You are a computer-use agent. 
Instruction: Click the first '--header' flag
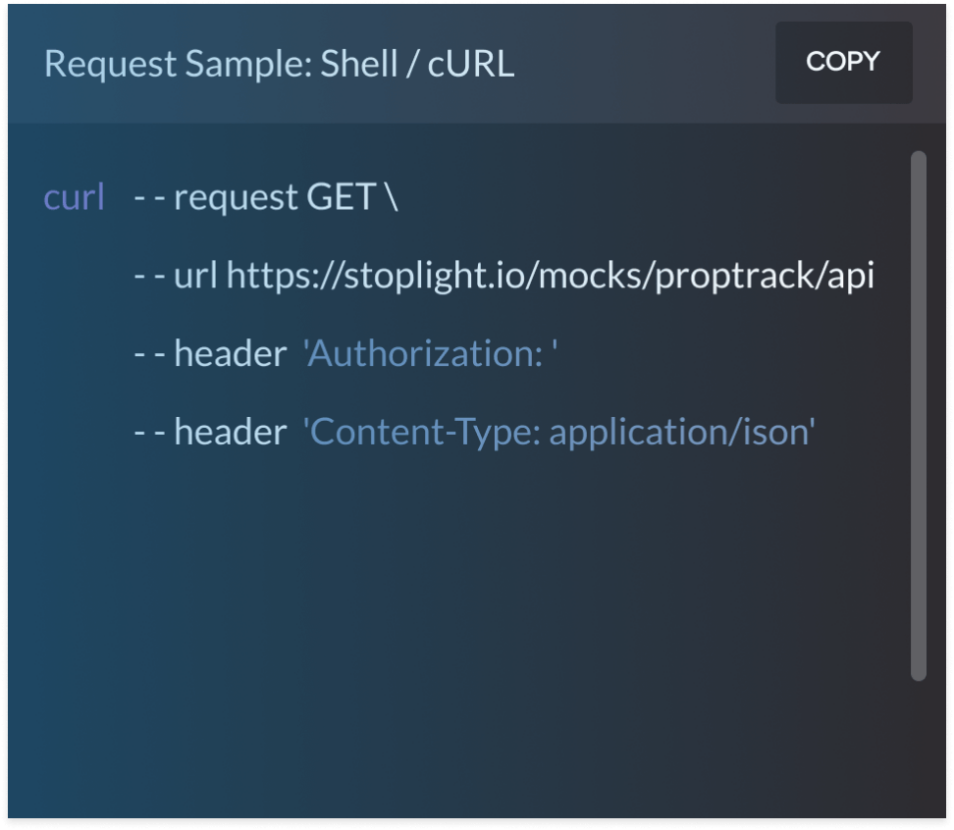click(x=210, y=354)
